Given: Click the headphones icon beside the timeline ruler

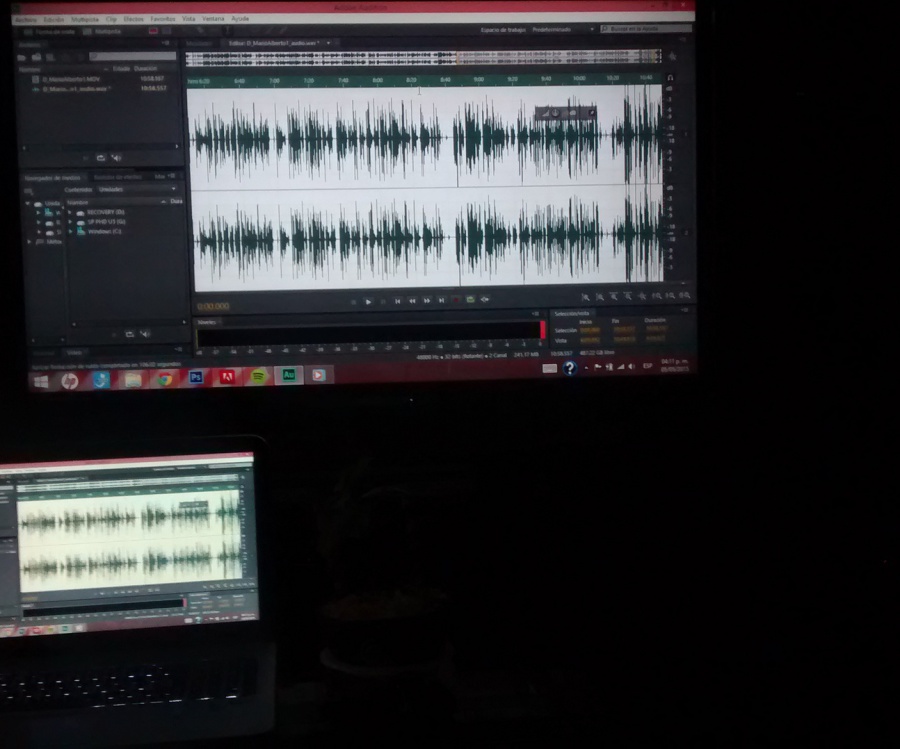Looking at the screenshot, I should (670, 78).
